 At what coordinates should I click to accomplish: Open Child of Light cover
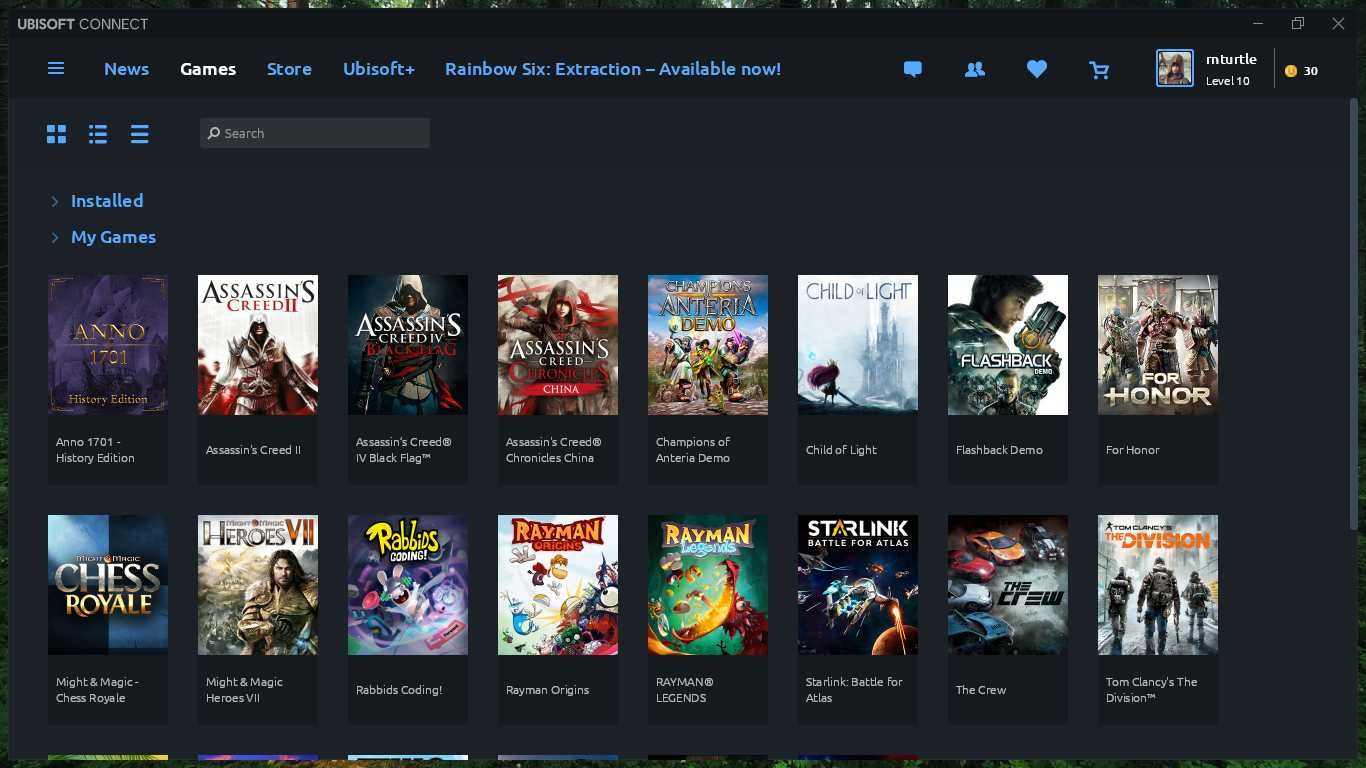pos(858,345)
